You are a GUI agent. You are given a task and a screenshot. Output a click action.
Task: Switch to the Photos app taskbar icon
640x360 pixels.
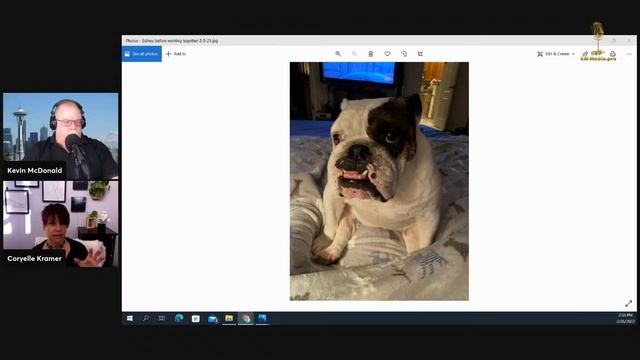pos(262,318)
